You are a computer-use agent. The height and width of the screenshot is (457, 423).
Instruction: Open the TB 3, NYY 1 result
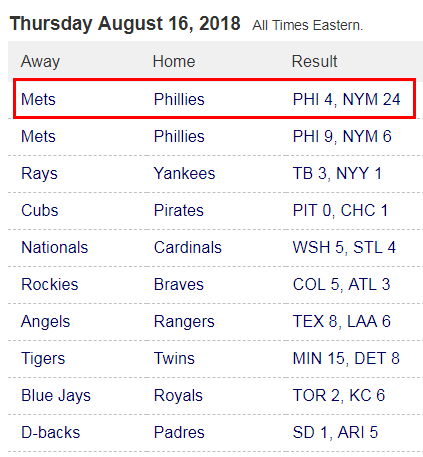pos(337,173)
